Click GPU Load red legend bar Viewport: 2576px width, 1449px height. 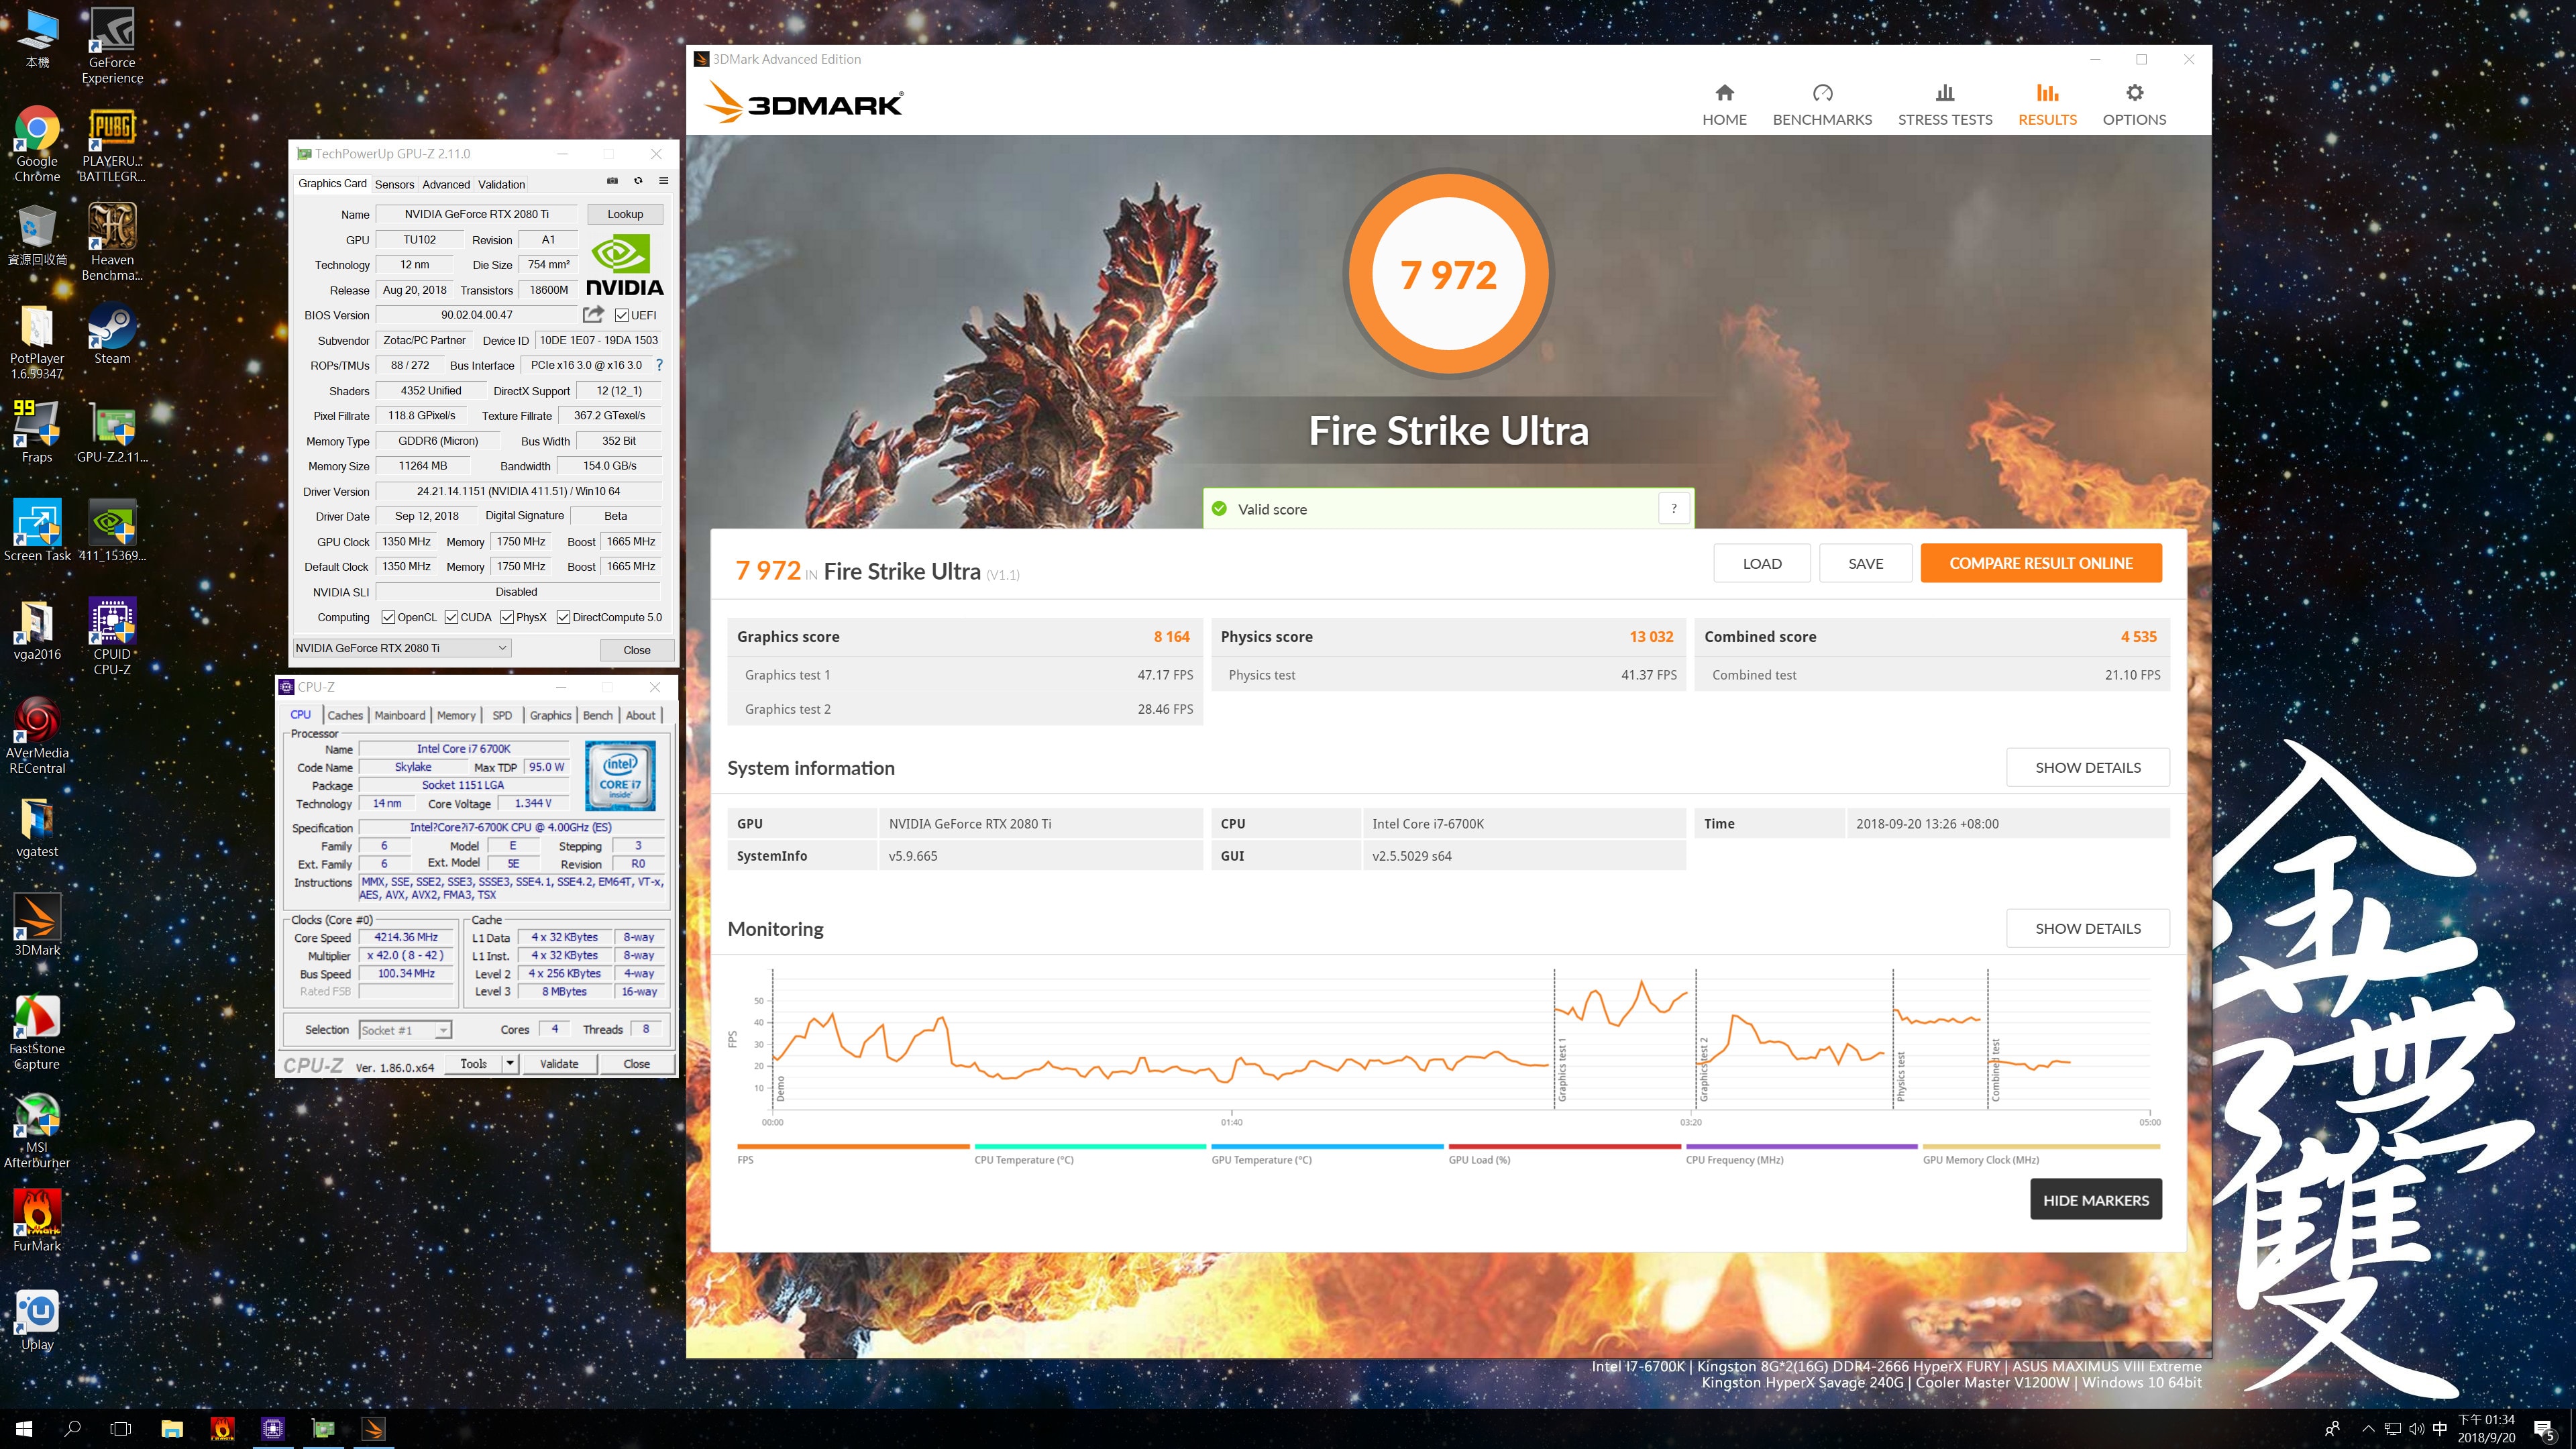(1564, 1146)
